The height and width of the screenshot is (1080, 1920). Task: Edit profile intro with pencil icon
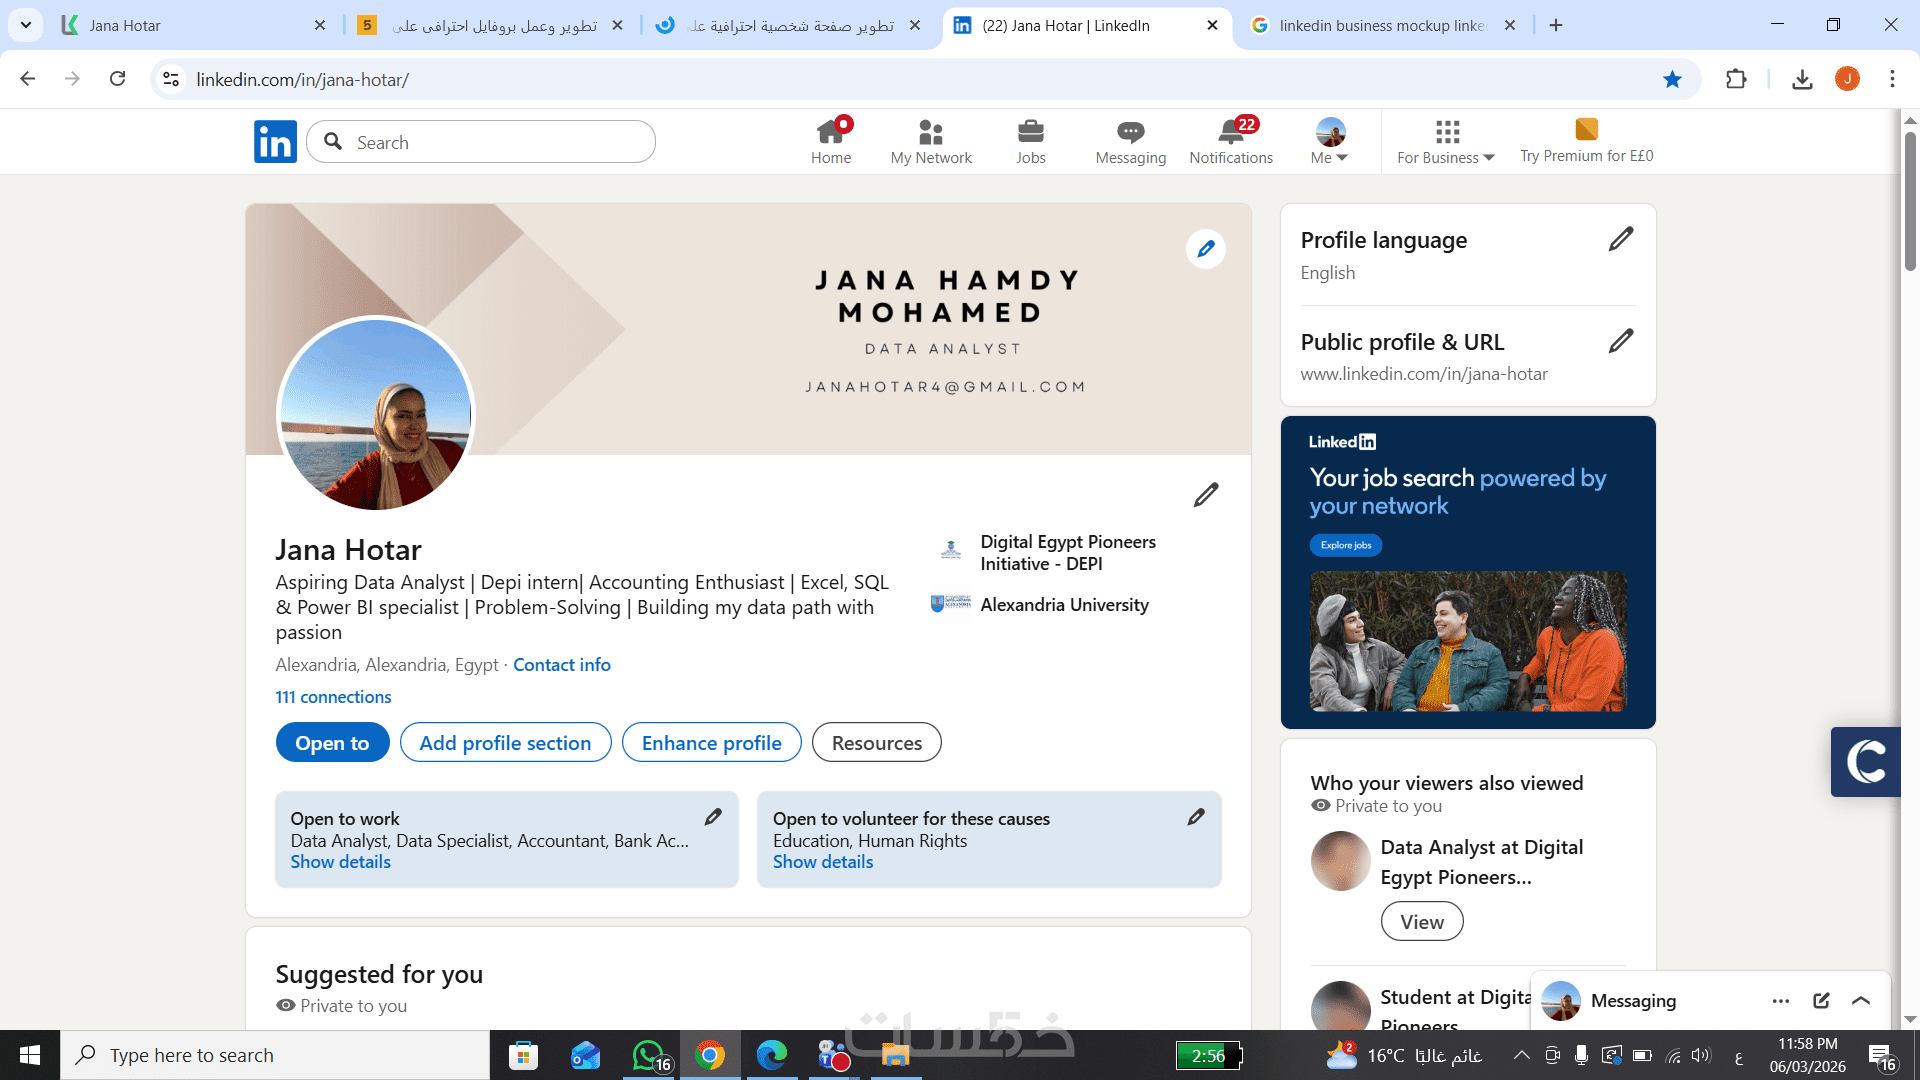(1205, 495)
